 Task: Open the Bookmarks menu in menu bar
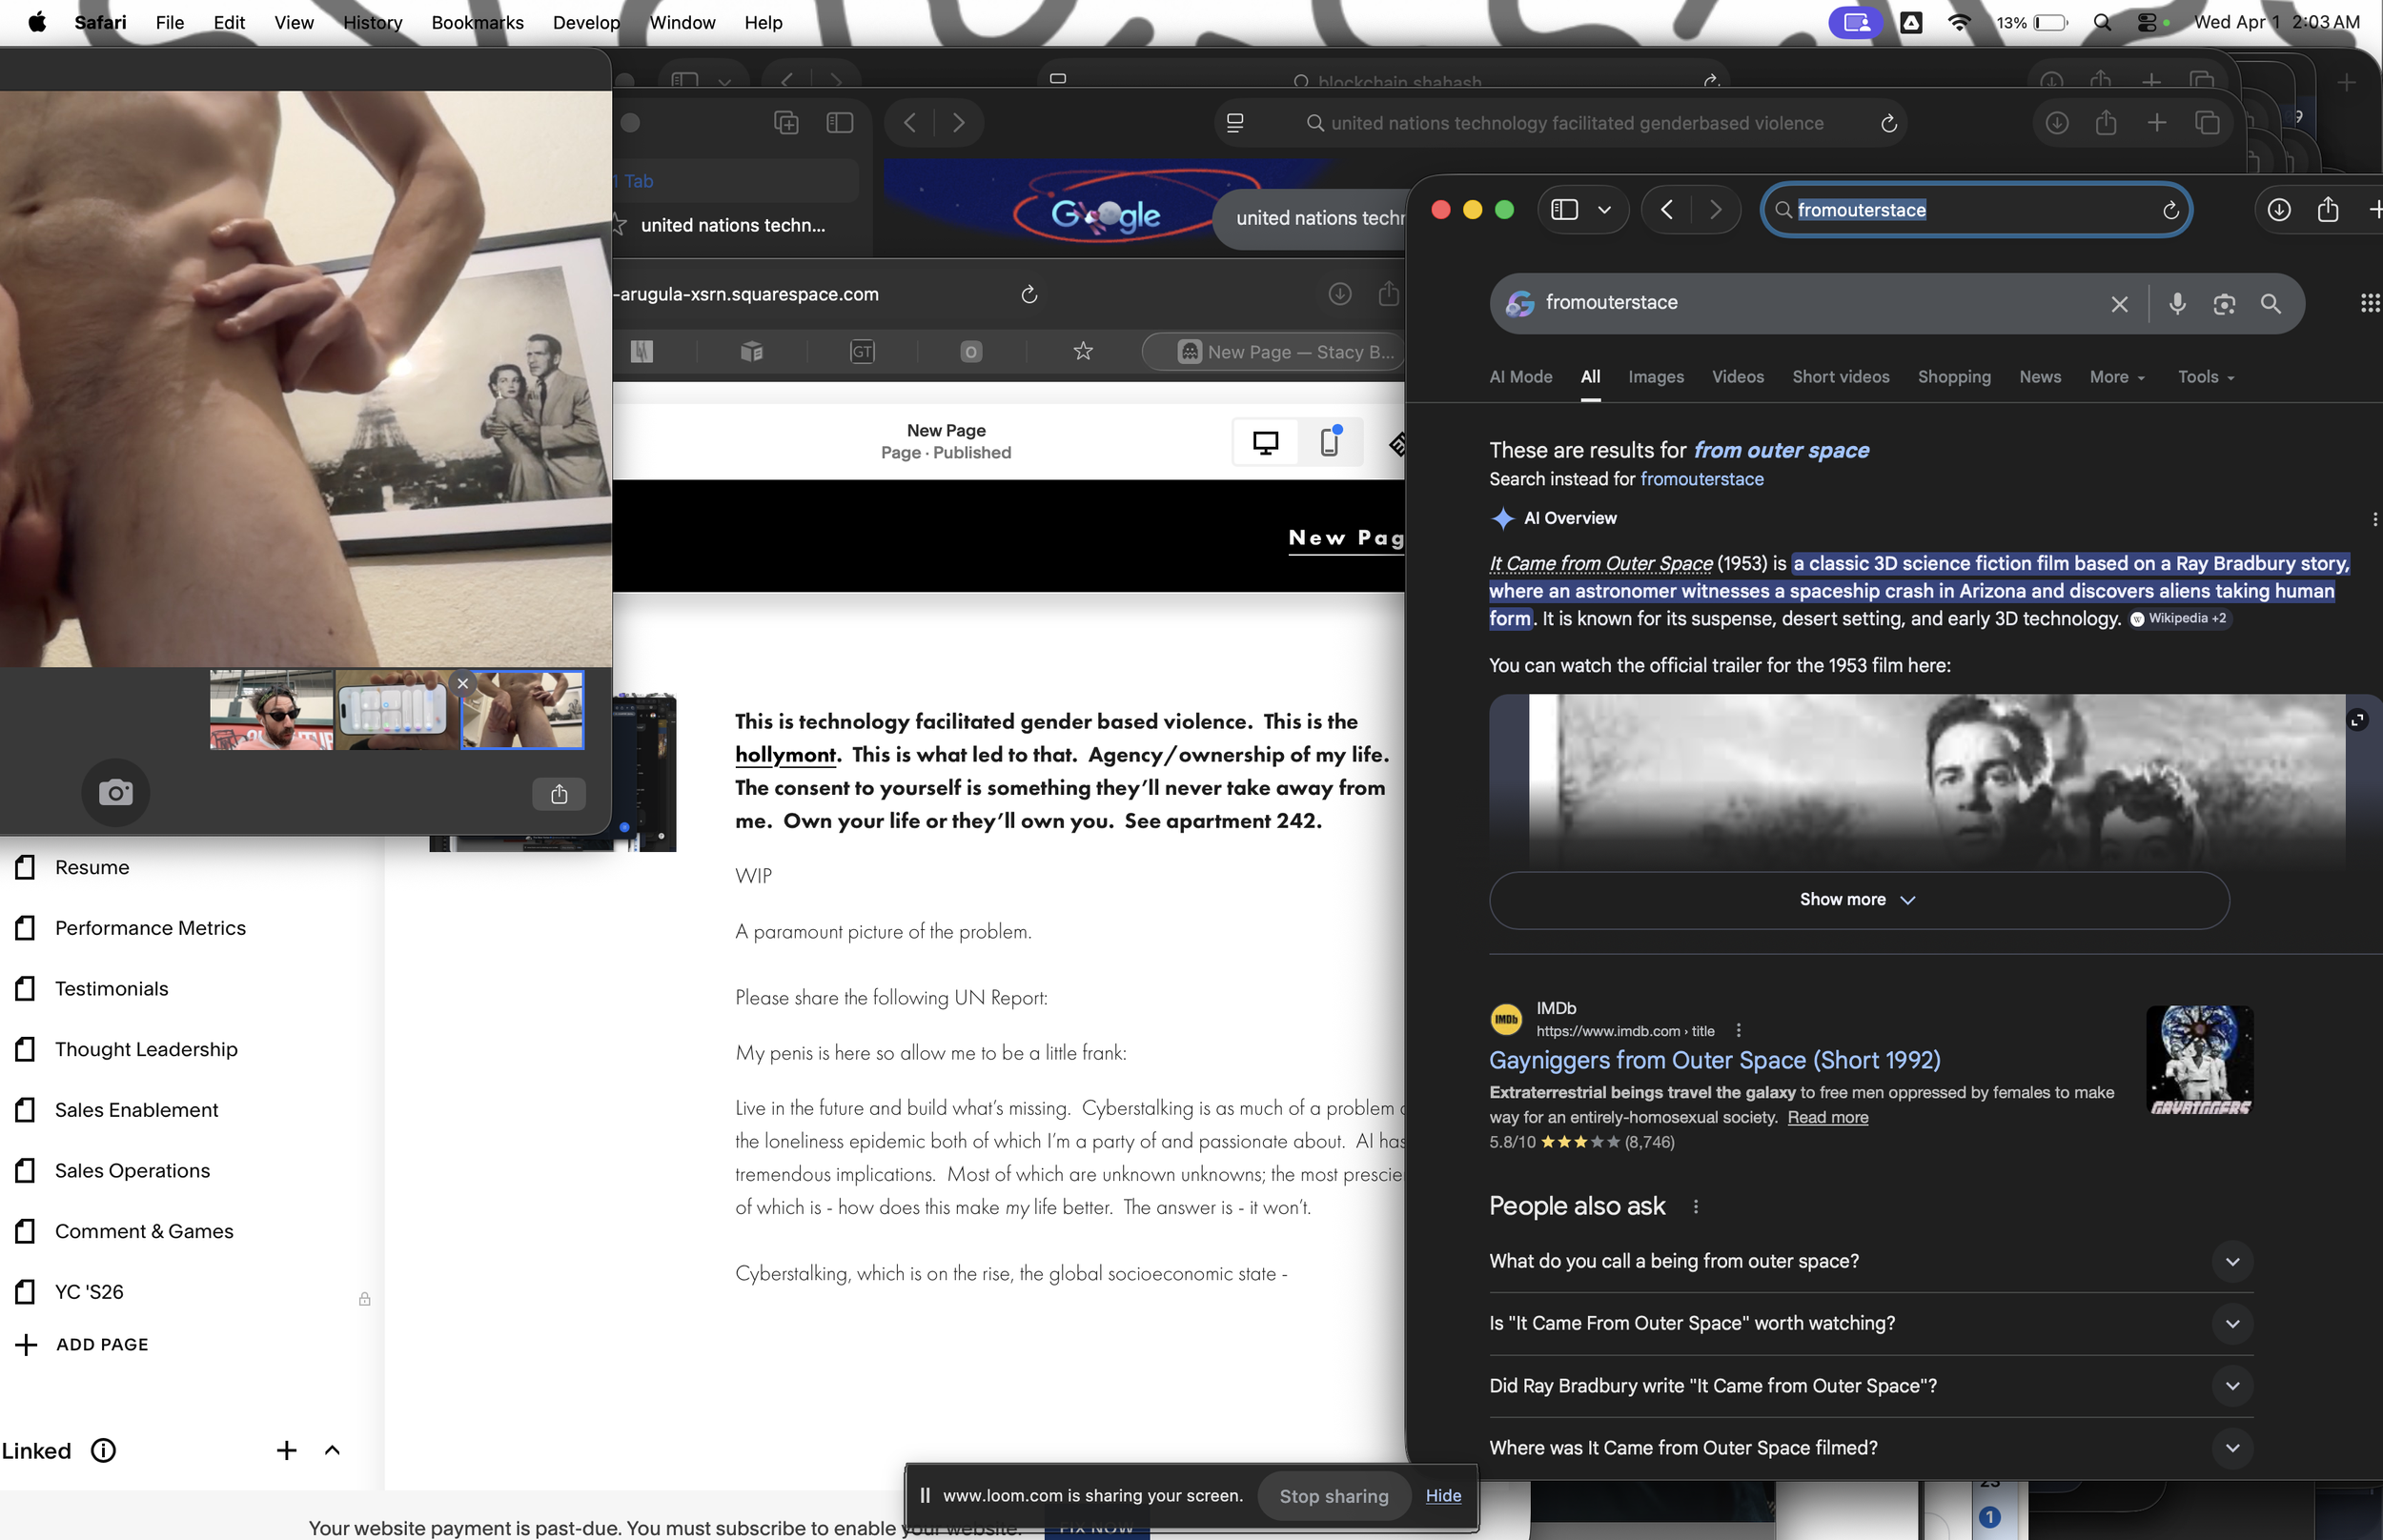(477, 22)
